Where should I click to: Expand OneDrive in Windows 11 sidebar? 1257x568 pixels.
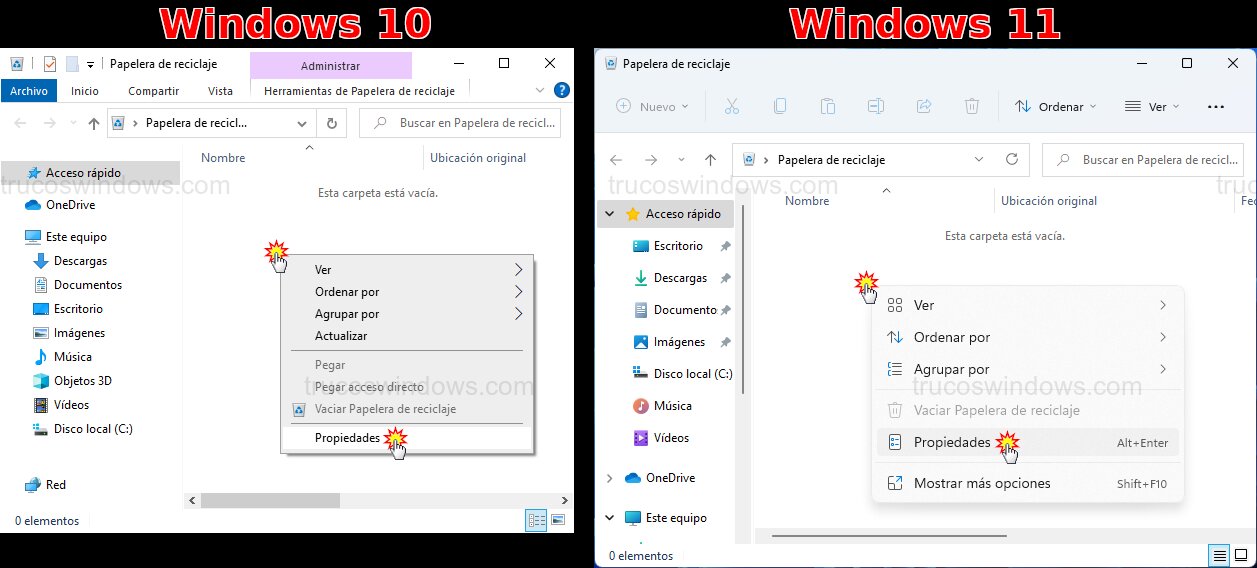point(609,478)
